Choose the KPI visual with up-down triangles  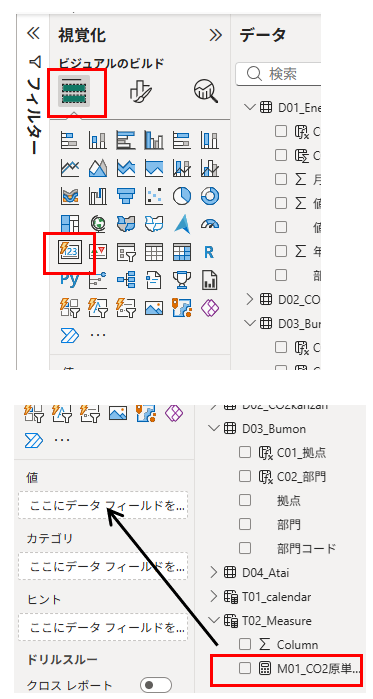pyautogui.click(x=97, y=252)
